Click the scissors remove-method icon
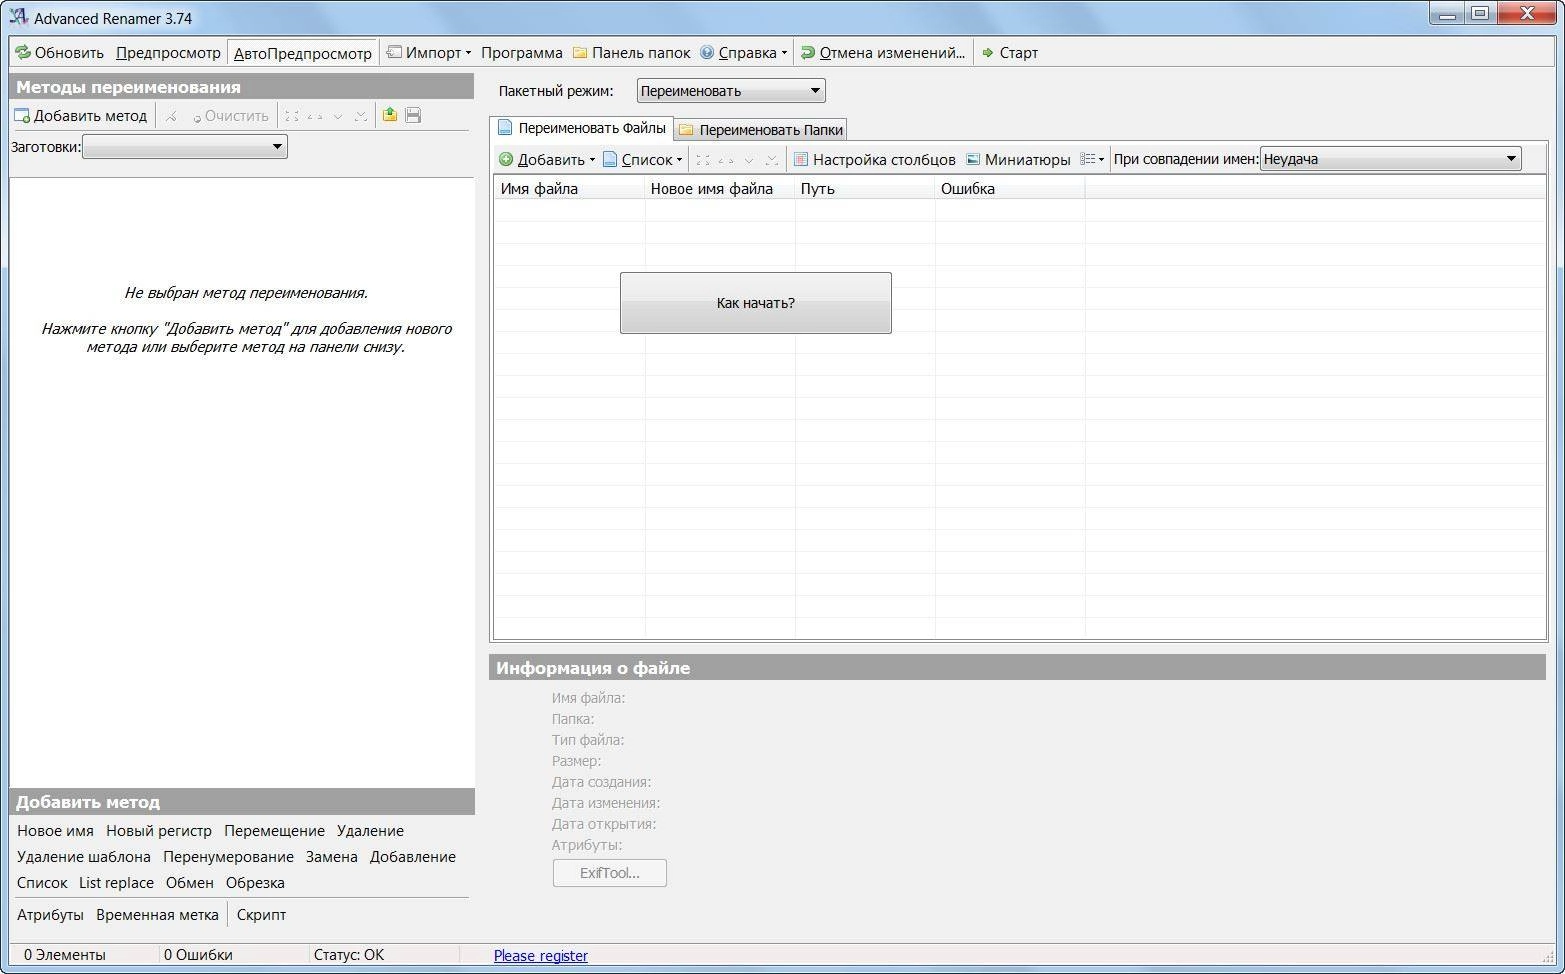Screen dimensions: 1565x974 click(x=171, y=116)
